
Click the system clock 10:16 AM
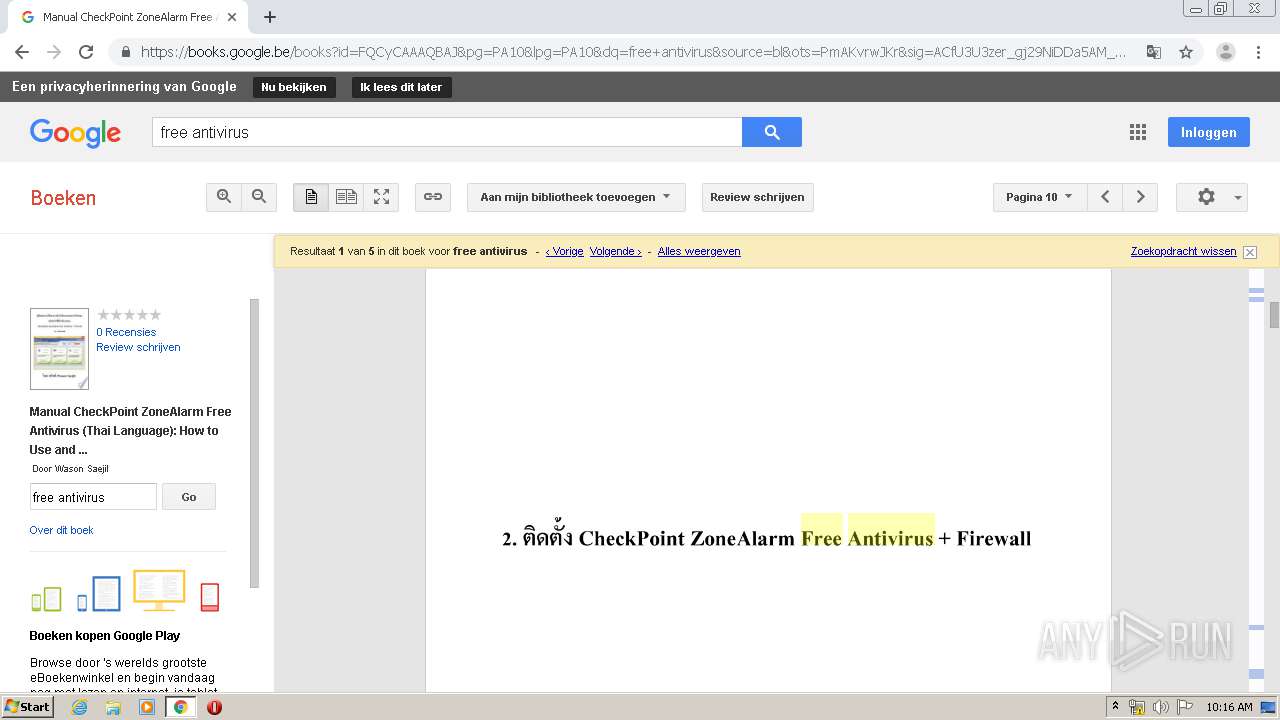click(1229, 707)
